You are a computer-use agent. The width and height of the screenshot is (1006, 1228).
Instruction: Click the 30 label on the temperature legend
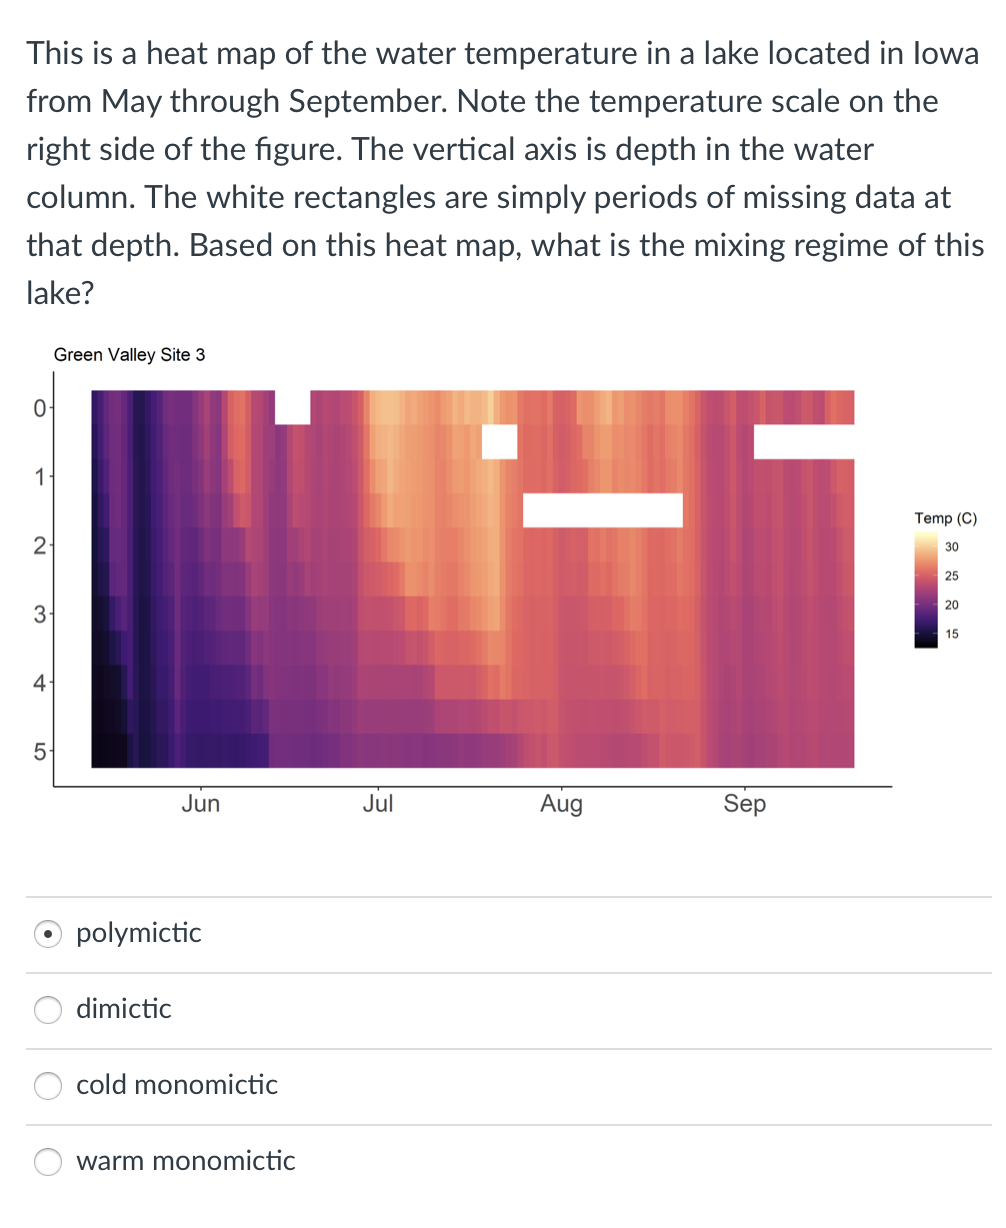point(950,547)
